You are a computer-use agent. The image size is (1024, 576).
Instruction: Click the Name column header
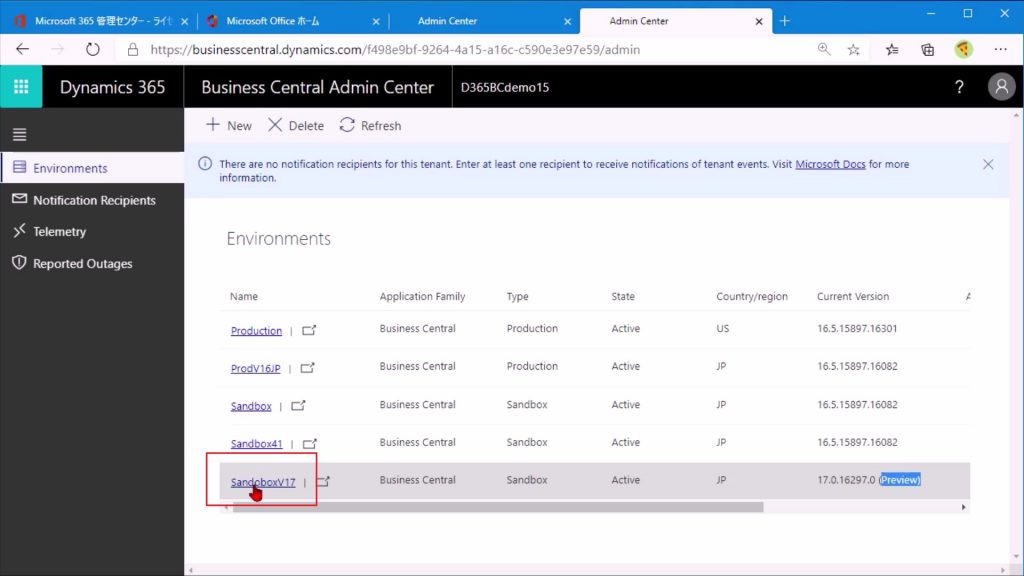point(244,296)
